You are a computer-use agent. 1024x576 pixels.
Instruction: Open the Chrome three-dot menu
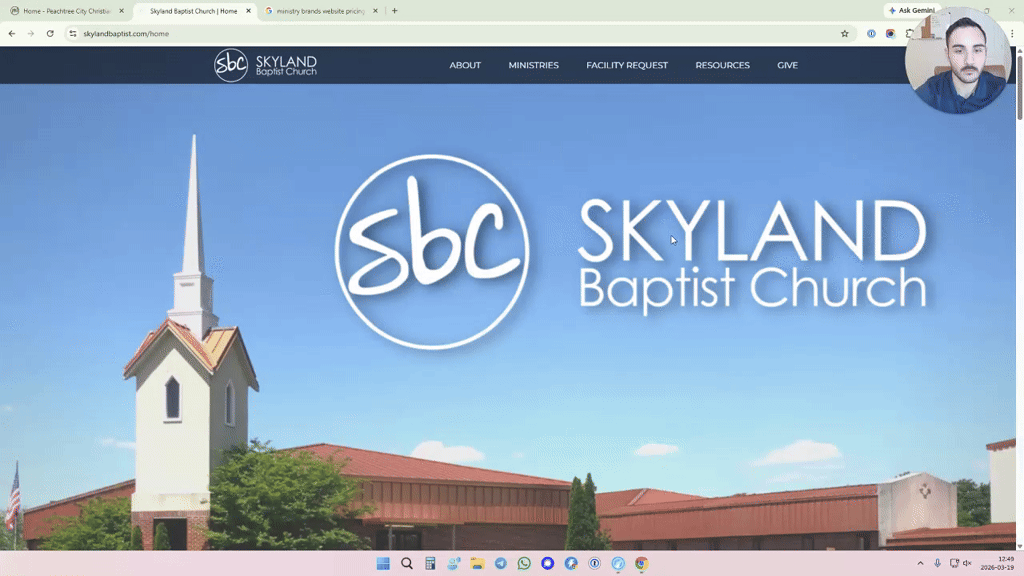click(x=1013, y=33)
